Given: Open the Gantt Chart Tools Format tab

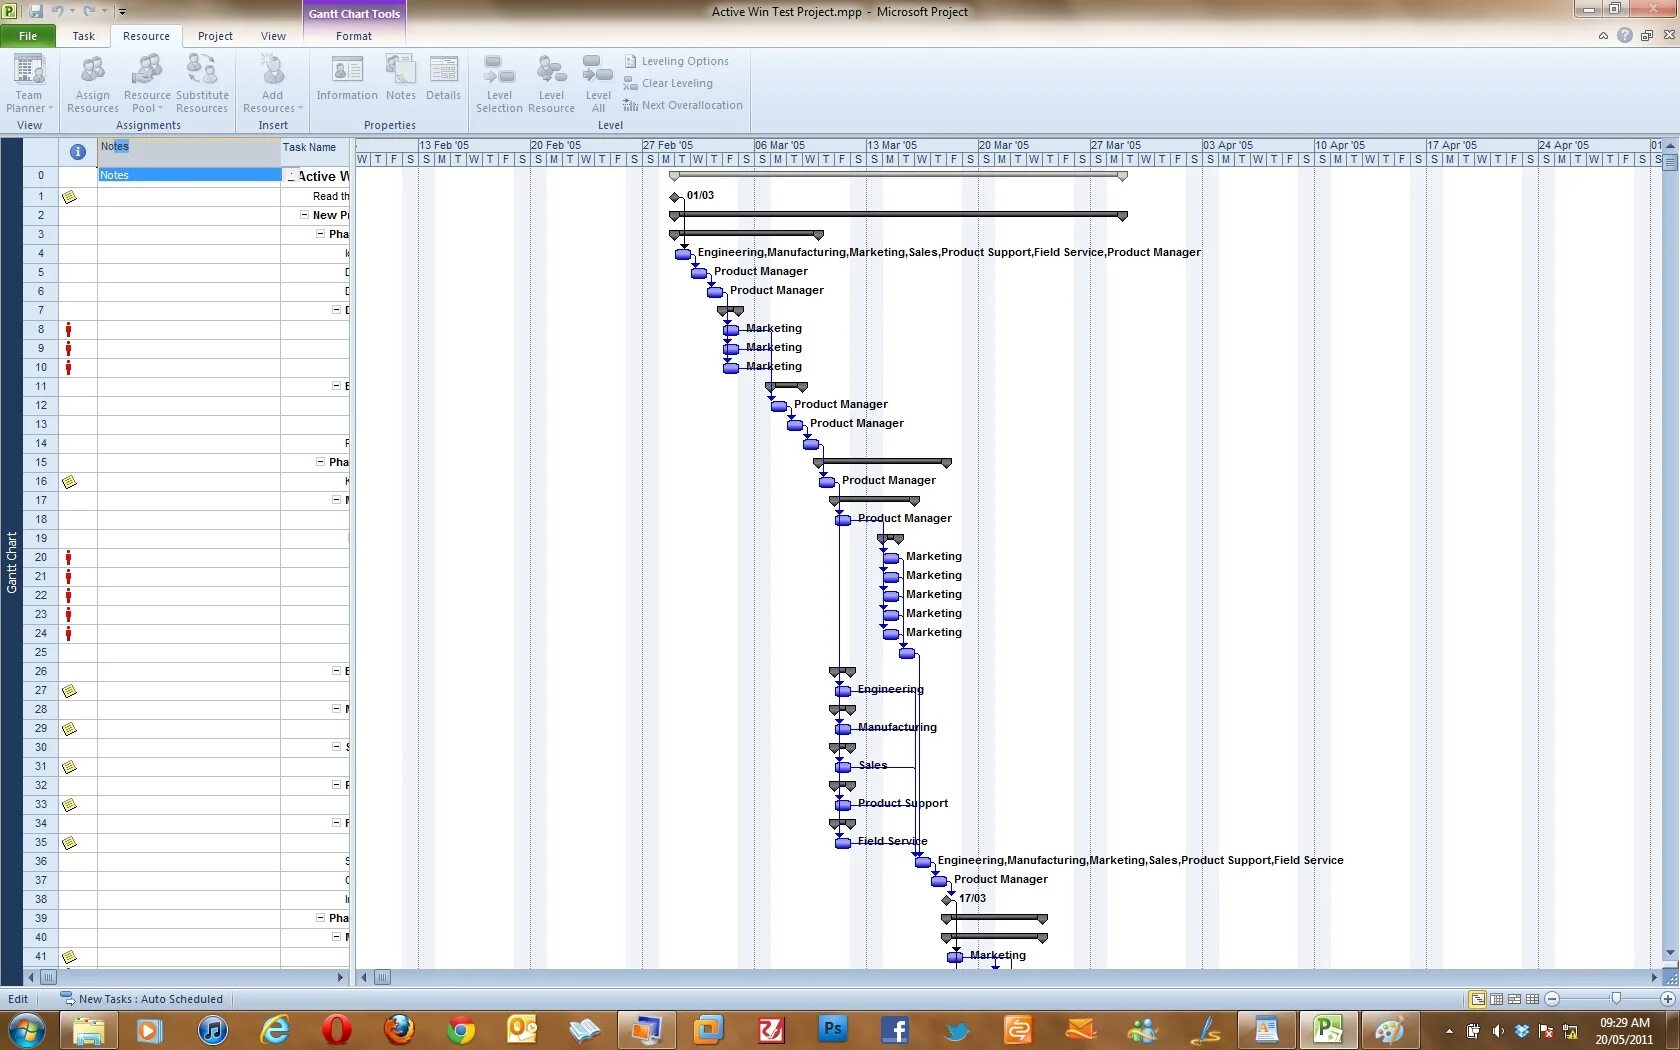Looking at the screenshot, I should click(x=354, y=36).
